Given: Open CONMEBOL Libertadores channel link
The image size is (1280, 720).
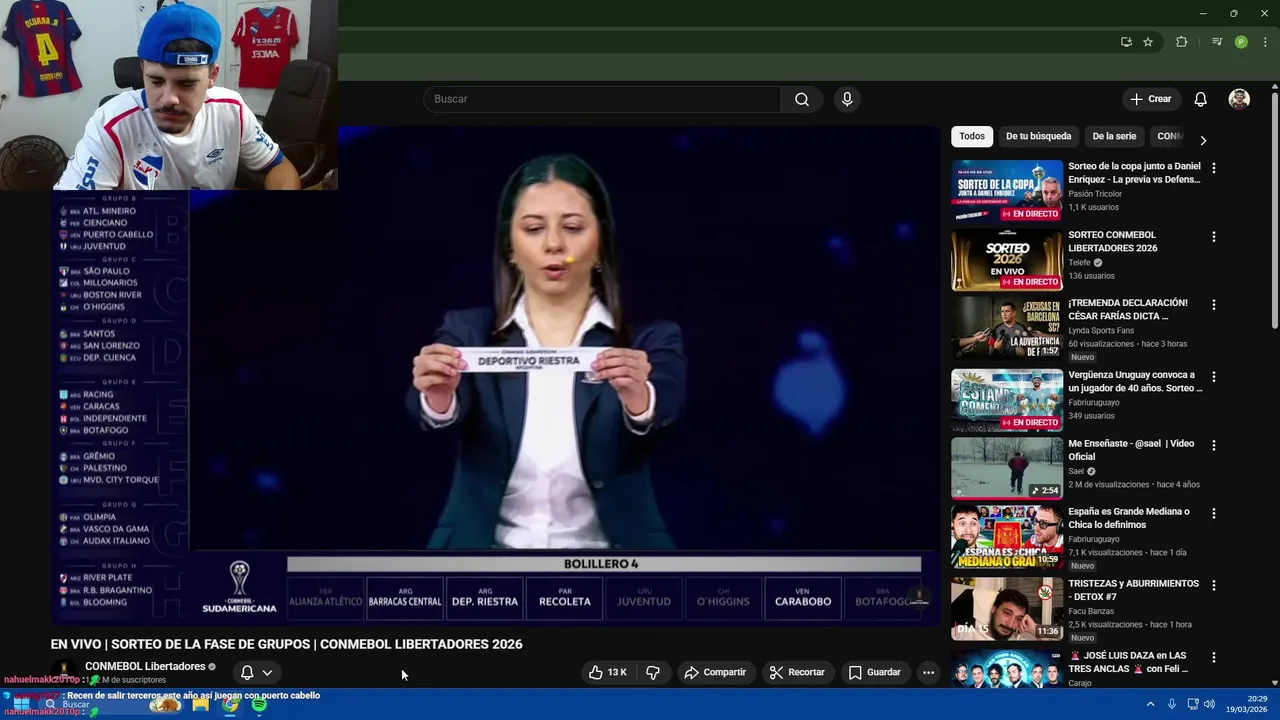Looking at the screenshot, I should [x=145, y=666].
